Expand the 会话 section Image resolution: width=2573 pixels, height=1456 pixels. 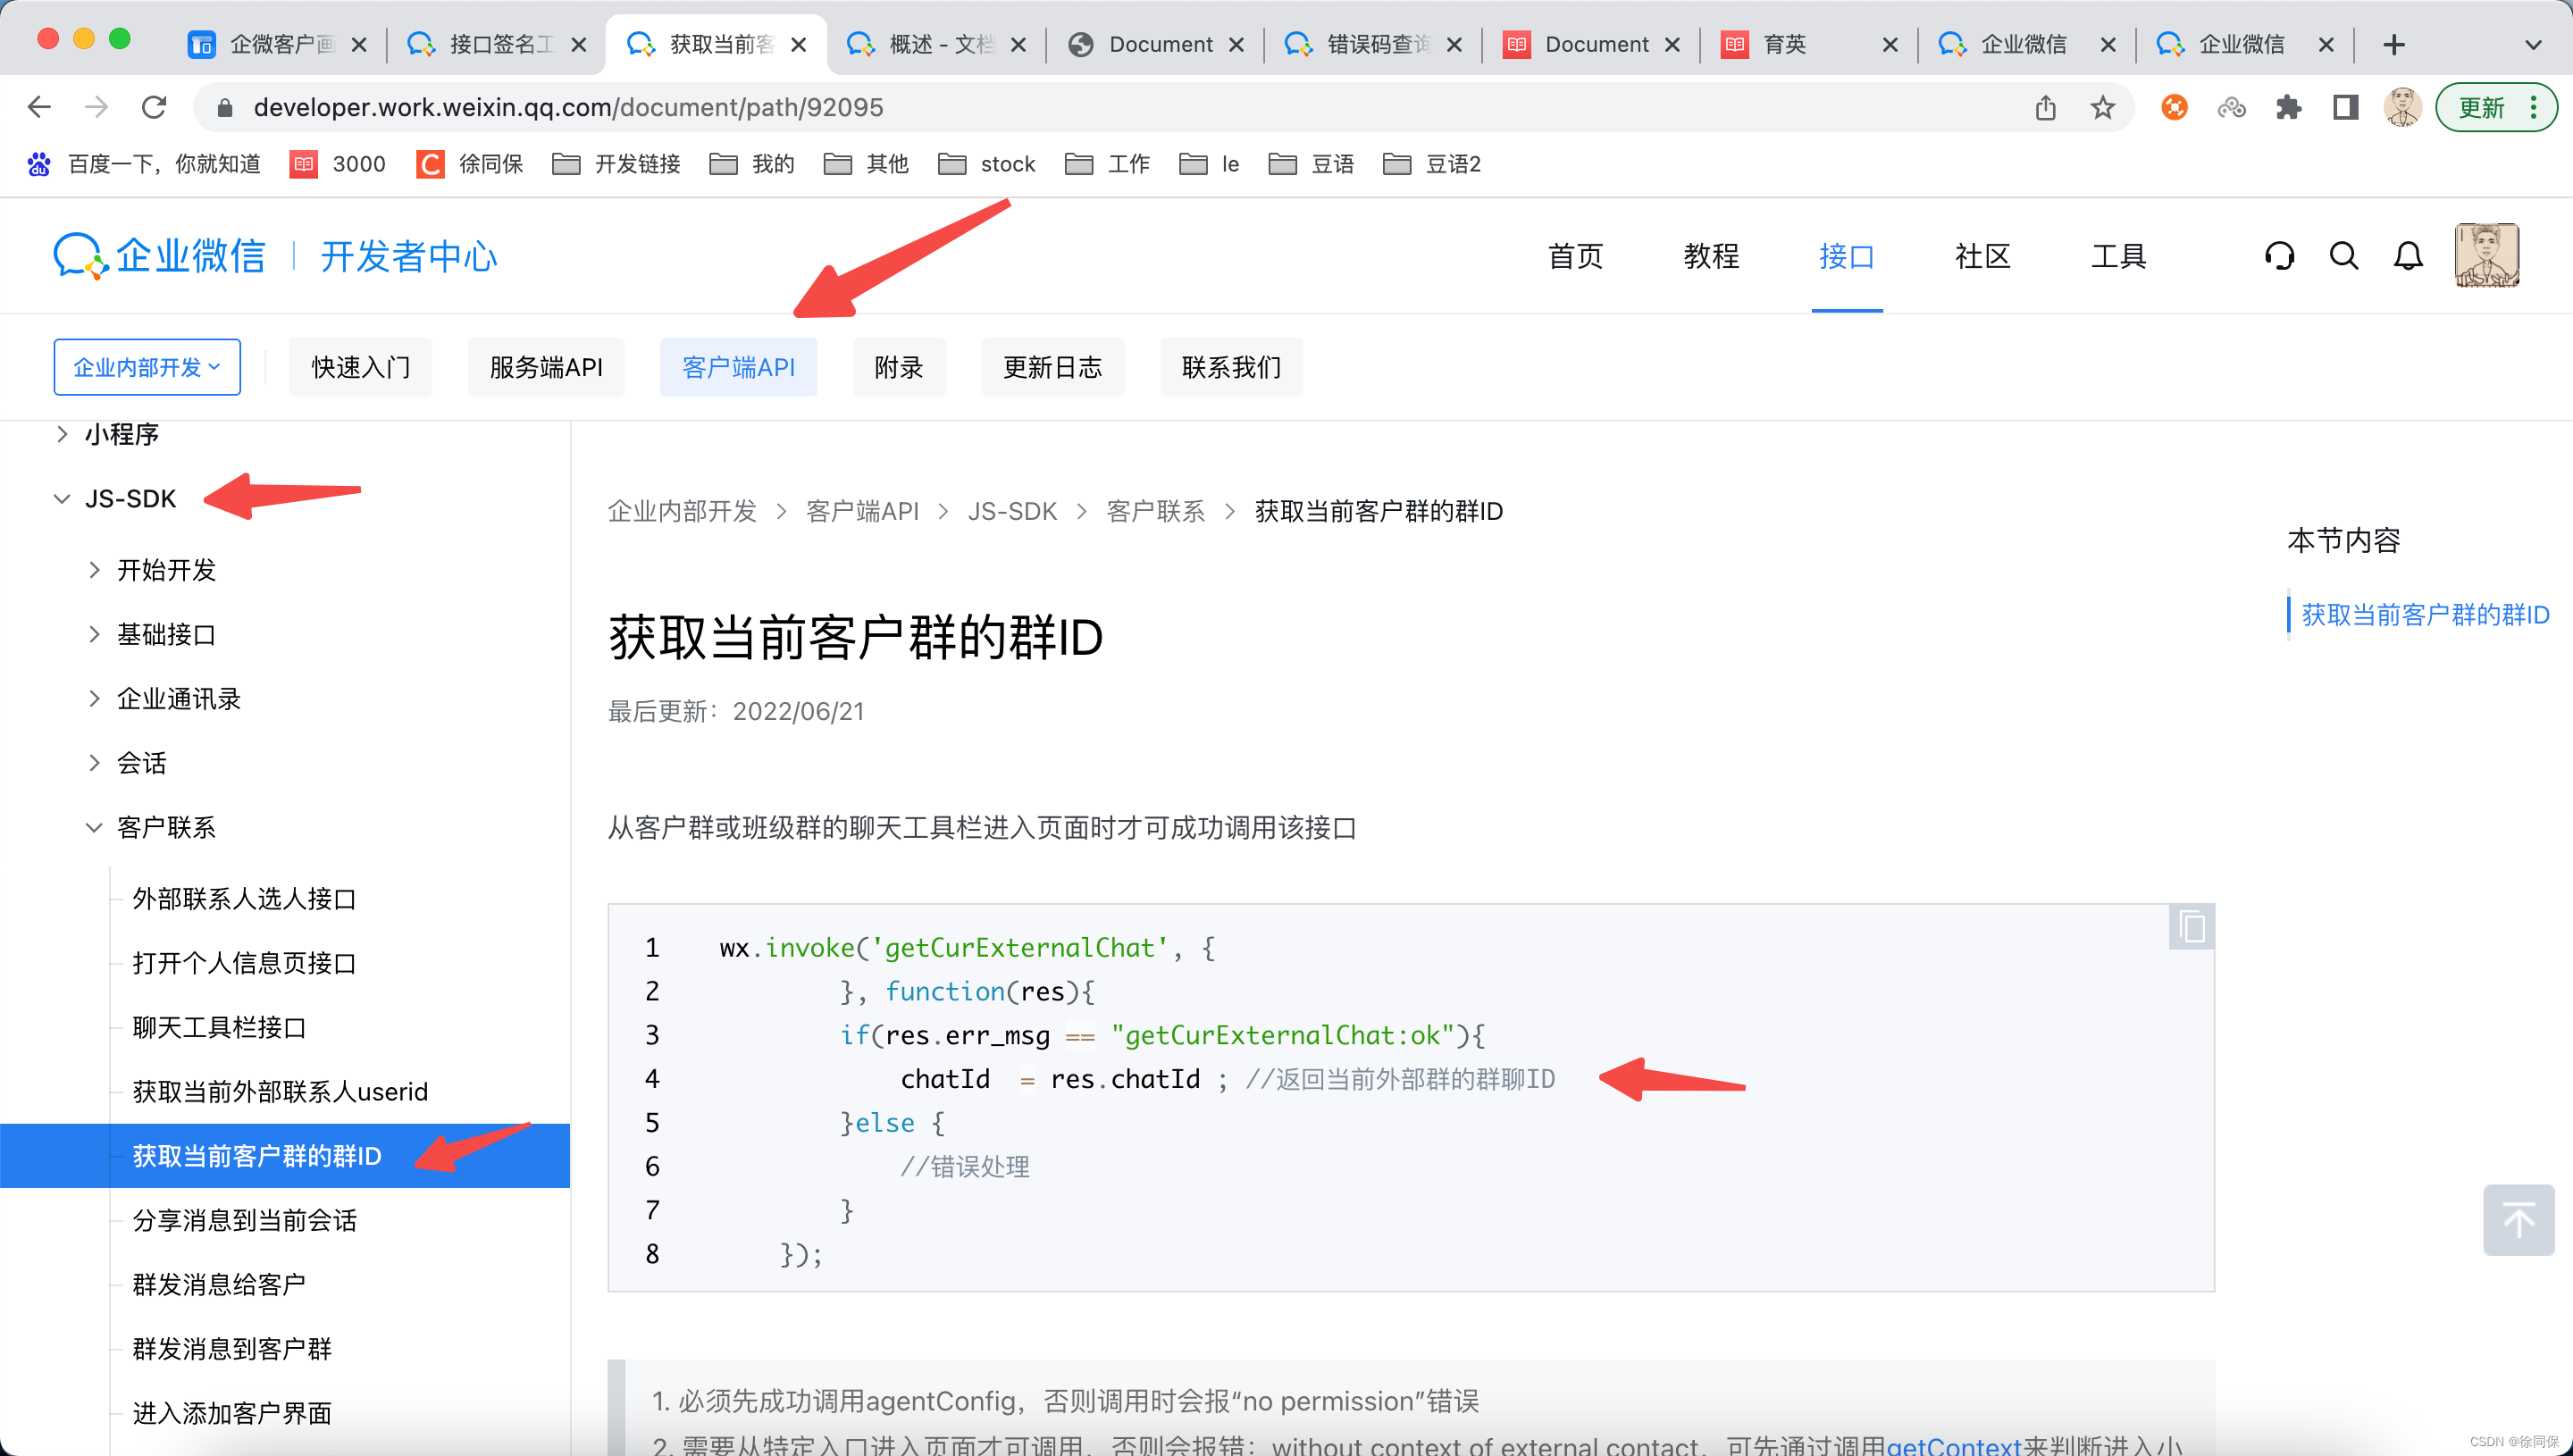click(94, 763)
